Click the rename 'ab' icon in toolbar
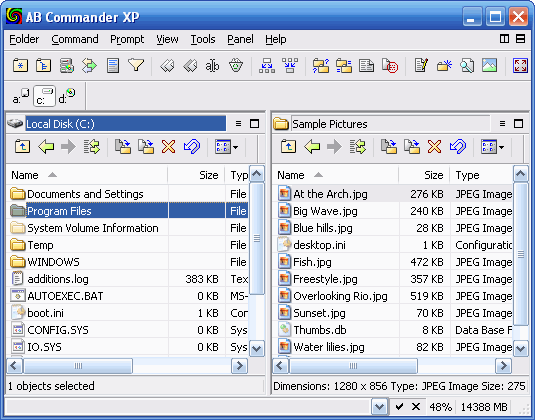Screen dimensions: 535x420 click(212, 65)
